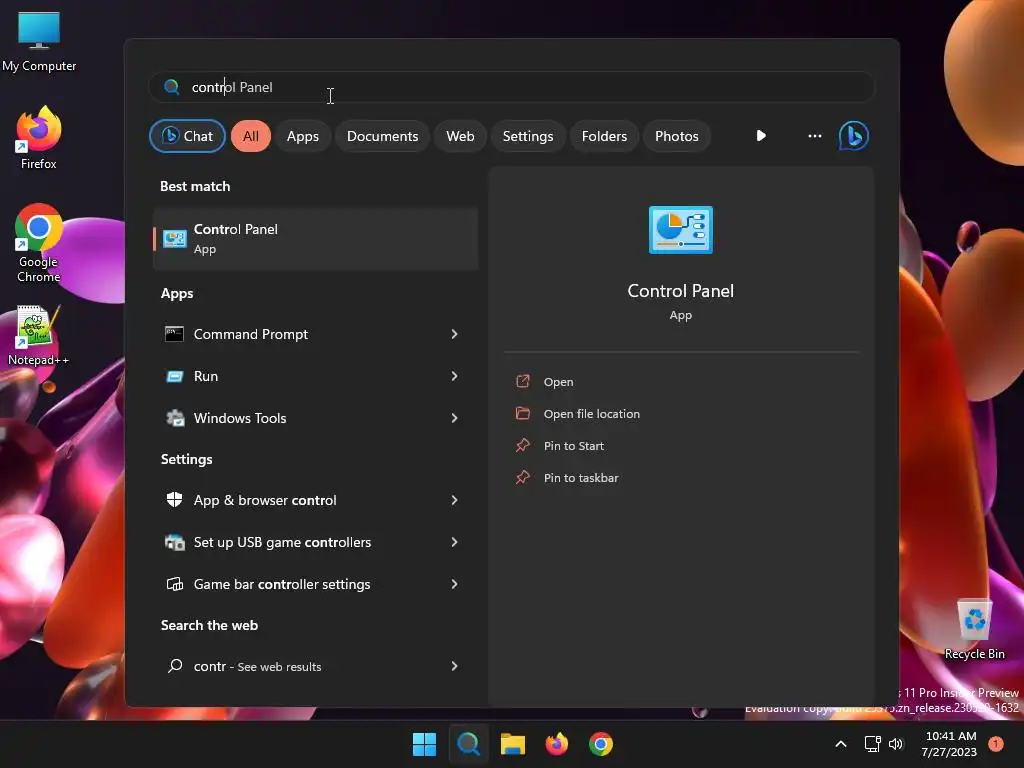Select the All filter tab

(251, 136)
